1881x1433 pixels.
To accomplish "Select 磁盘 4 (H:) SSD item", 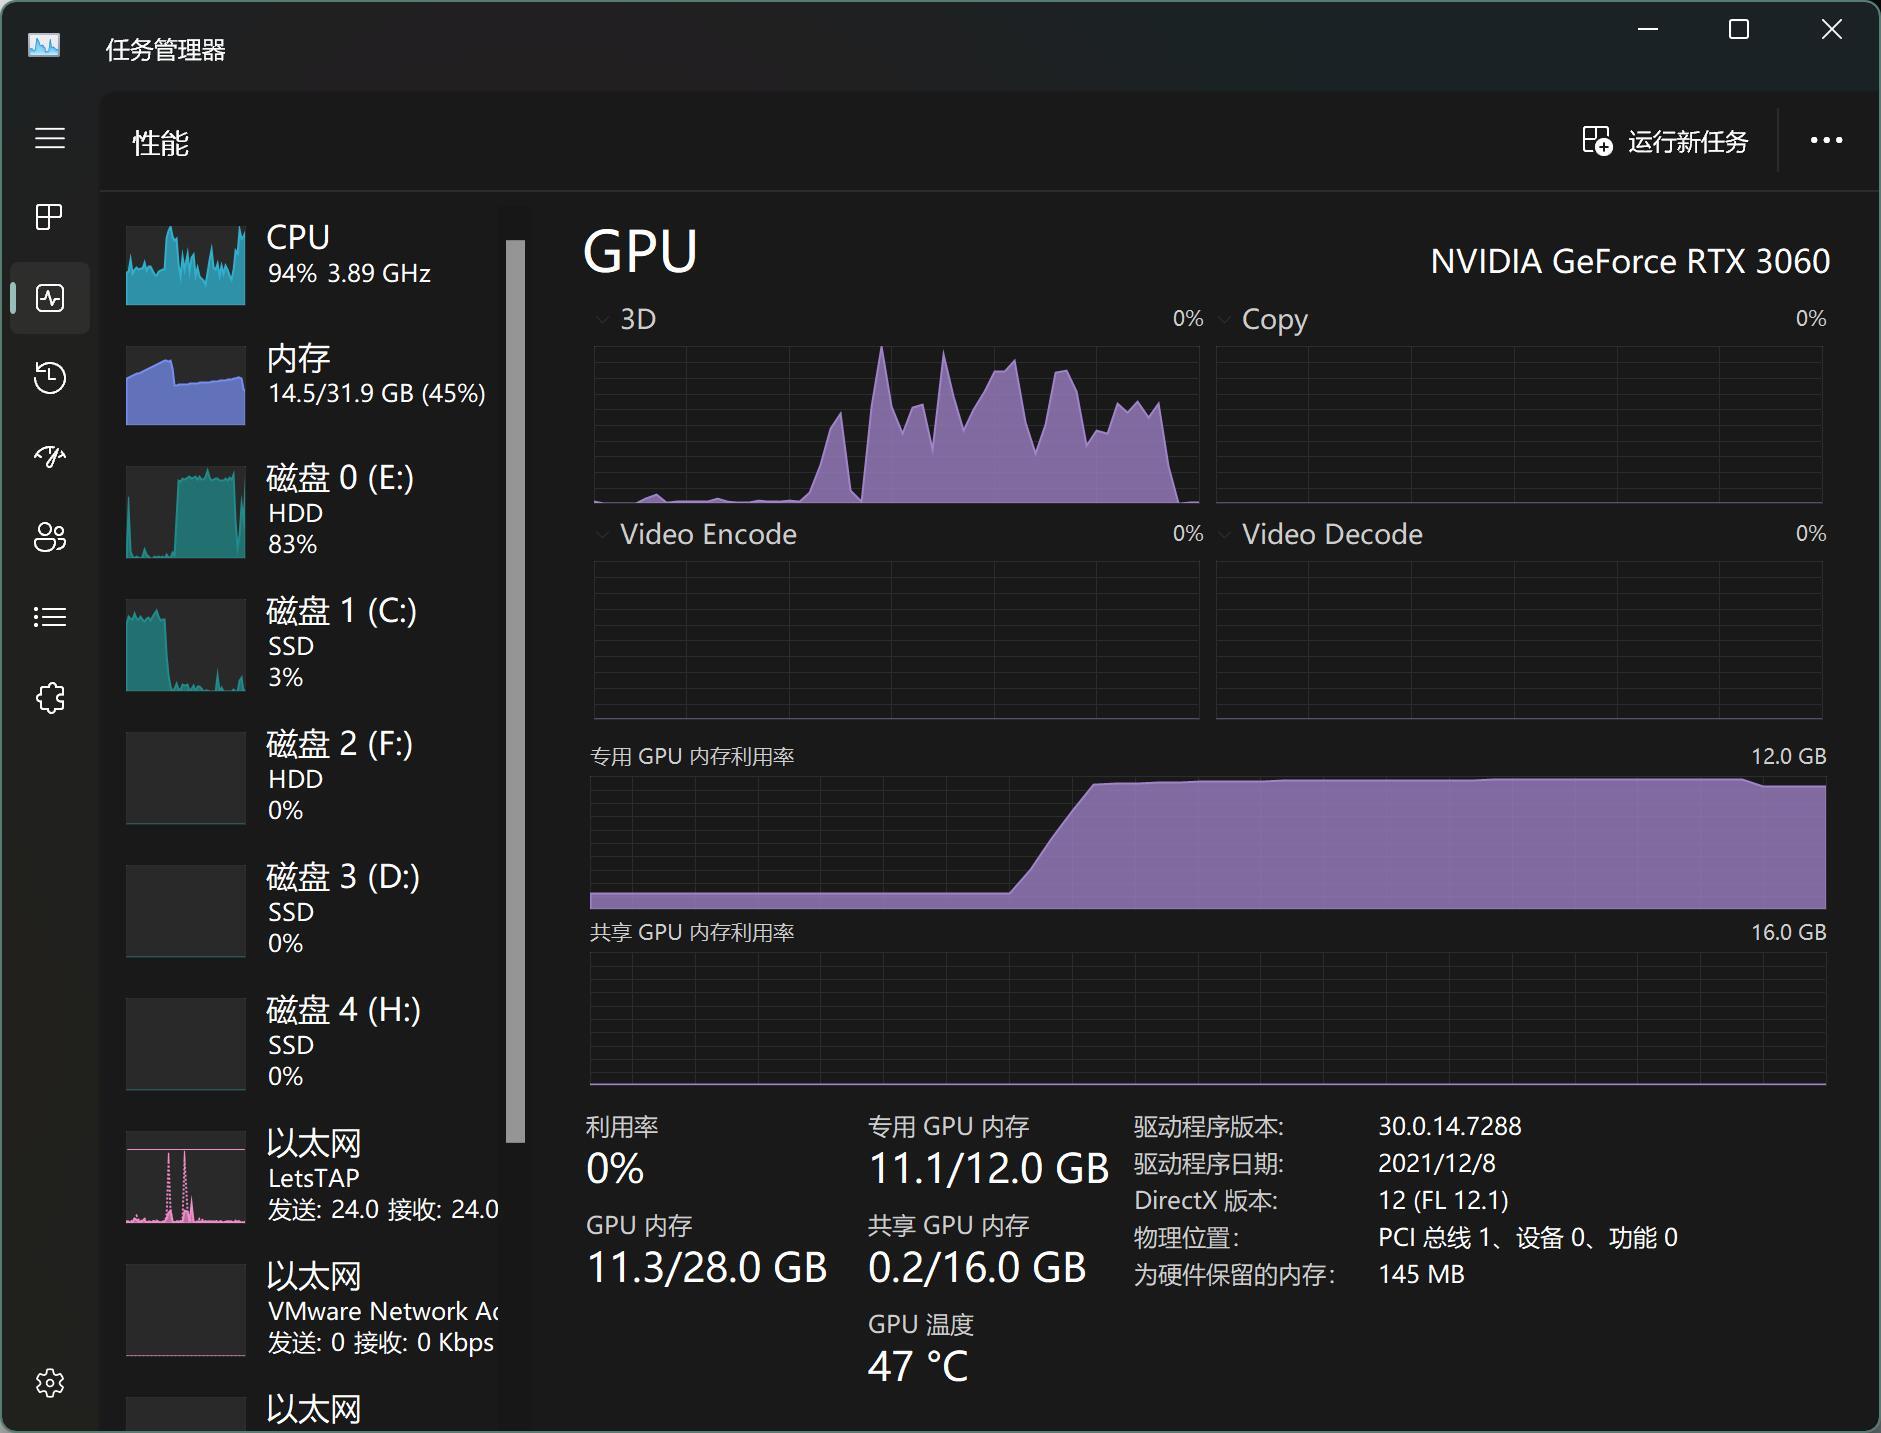I will pyautogui.click(x=310, y=1043).
